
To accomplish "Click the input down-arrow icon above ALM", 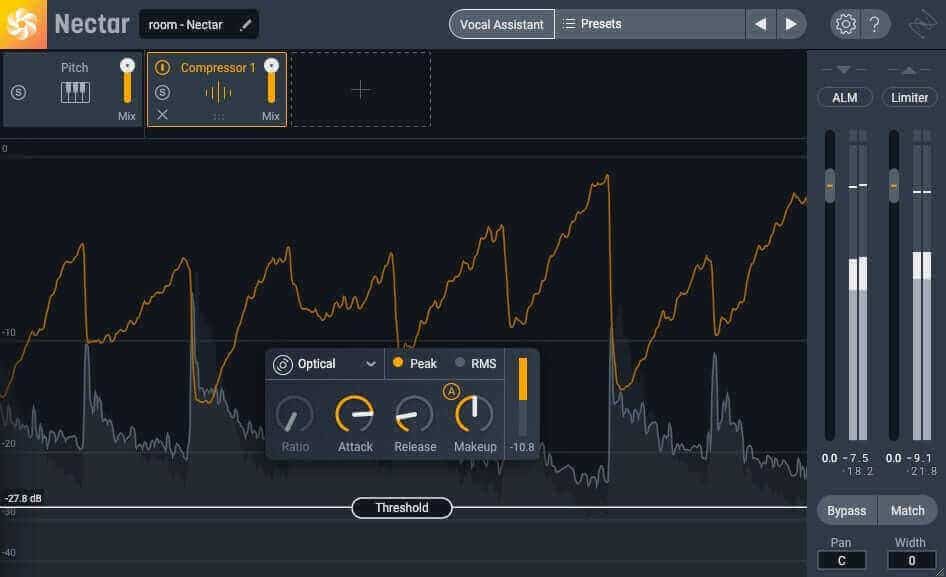I will 844,70.
